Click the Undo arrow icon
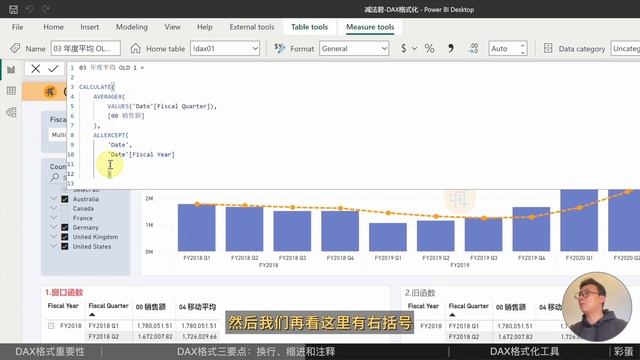The image size is (640, 360). click(x=29, y=9)
